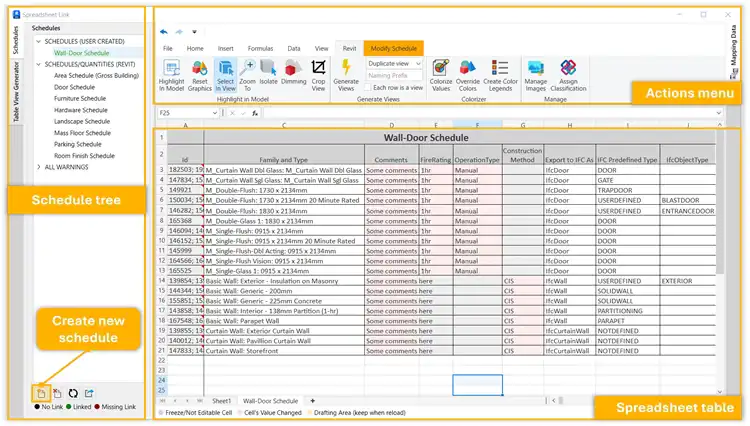The width and height of the screenshot is (750, 426).
Task: Switch to the Insert ribbon tab
Action: (226, 48)
